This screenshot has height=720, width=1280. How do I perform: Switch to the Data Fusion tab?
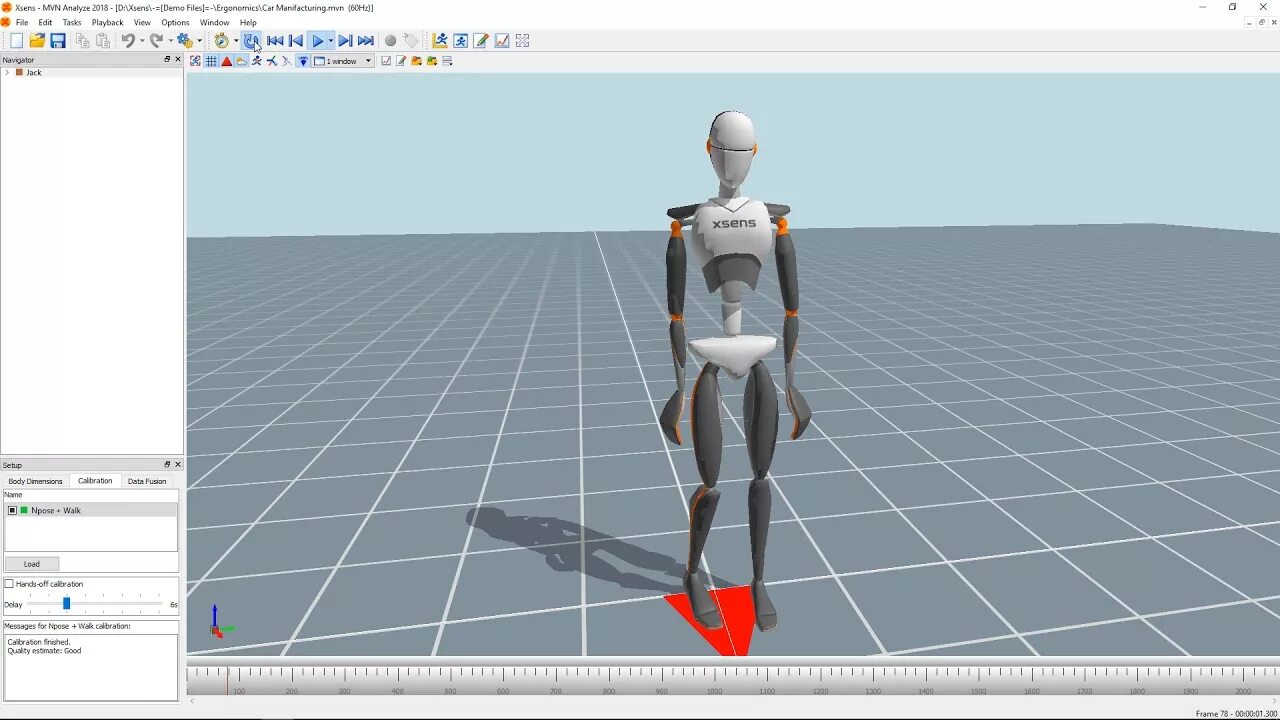[x=147, y=481]
